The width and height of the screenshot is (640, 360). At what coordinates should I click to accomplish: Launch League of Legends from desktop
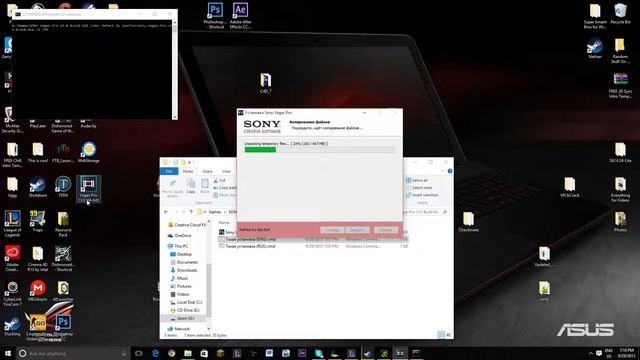12,224
